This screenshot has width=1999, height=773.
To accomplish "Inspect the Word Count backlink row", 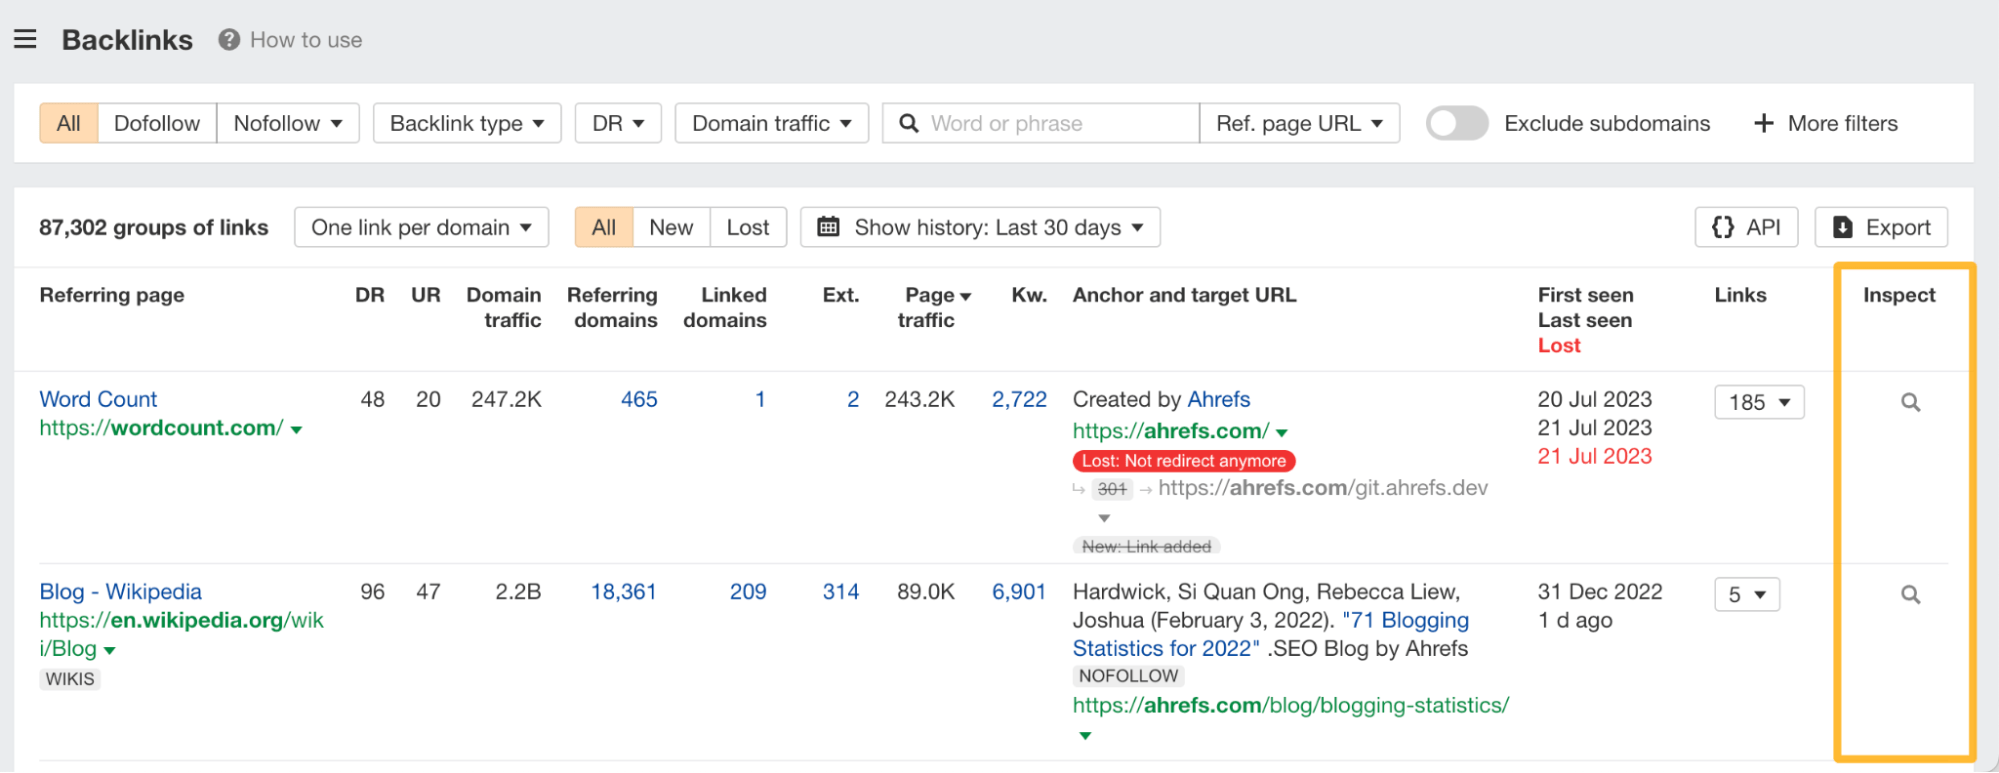I will tap(1910, 402).
